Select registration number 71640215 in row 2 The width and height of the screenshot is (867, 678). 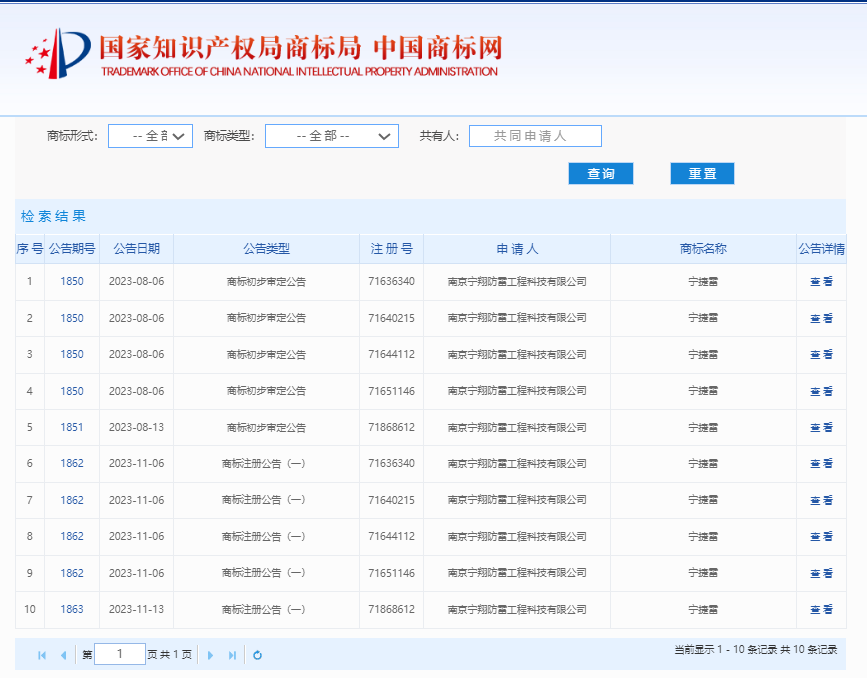(391, 319)
